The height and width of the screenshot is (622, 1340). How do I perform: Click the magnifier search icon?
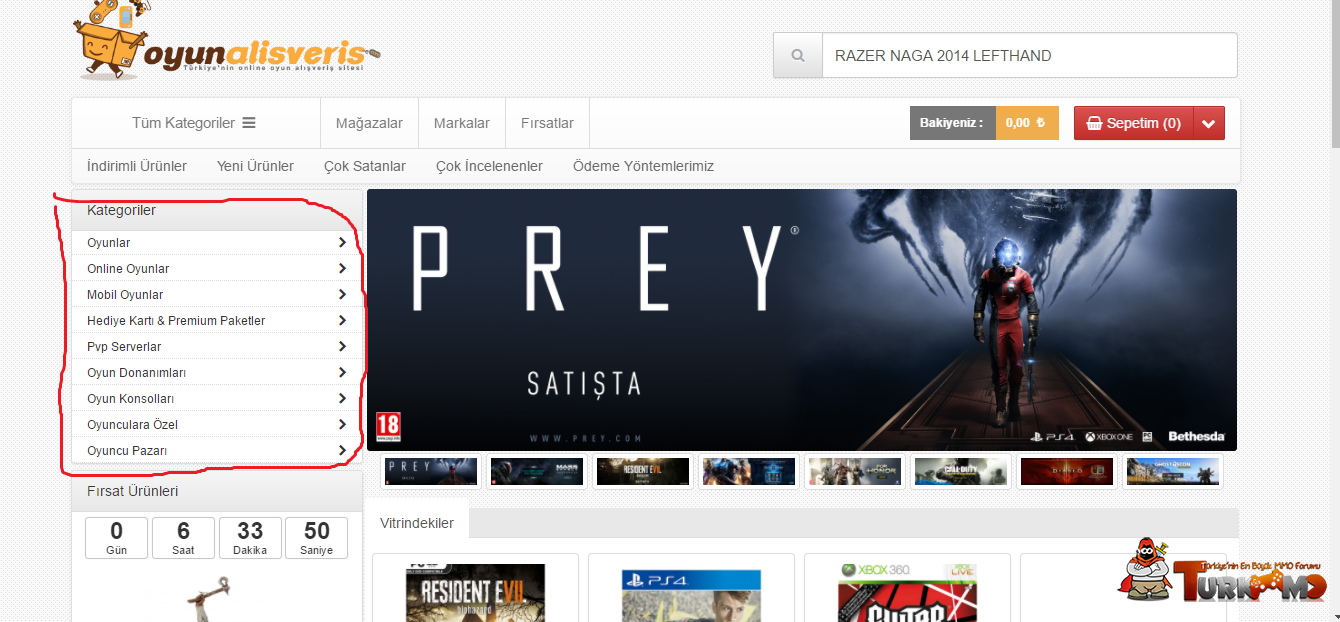[x=798, y=56]
